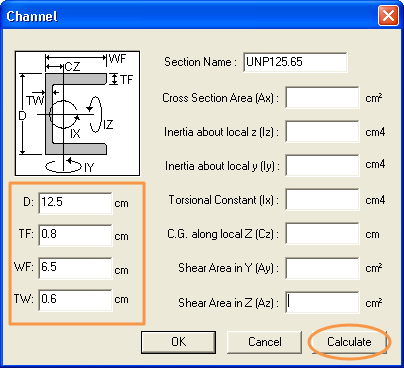Edit the WF flange width value 6.5

pyautogui.click(x=75, y=268)
